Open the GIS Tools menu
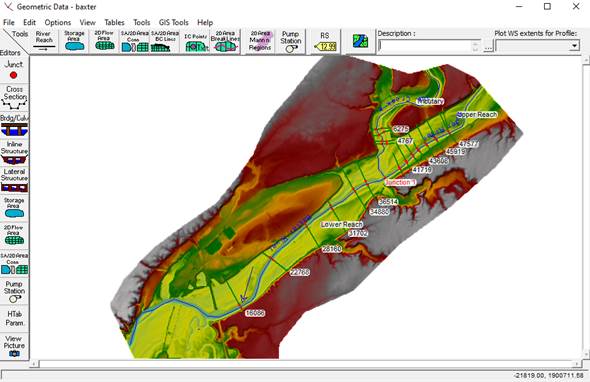 (x=173, y=22)
